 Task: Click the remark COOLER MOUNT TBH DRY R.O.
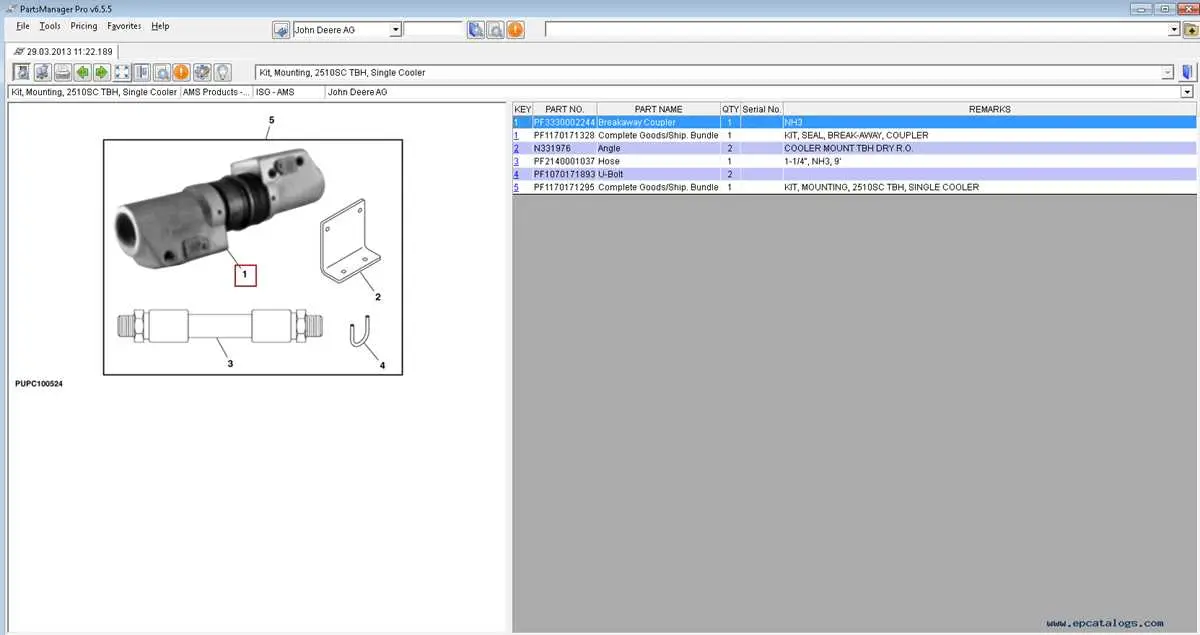pyautogui.click(x=848, y=148)
